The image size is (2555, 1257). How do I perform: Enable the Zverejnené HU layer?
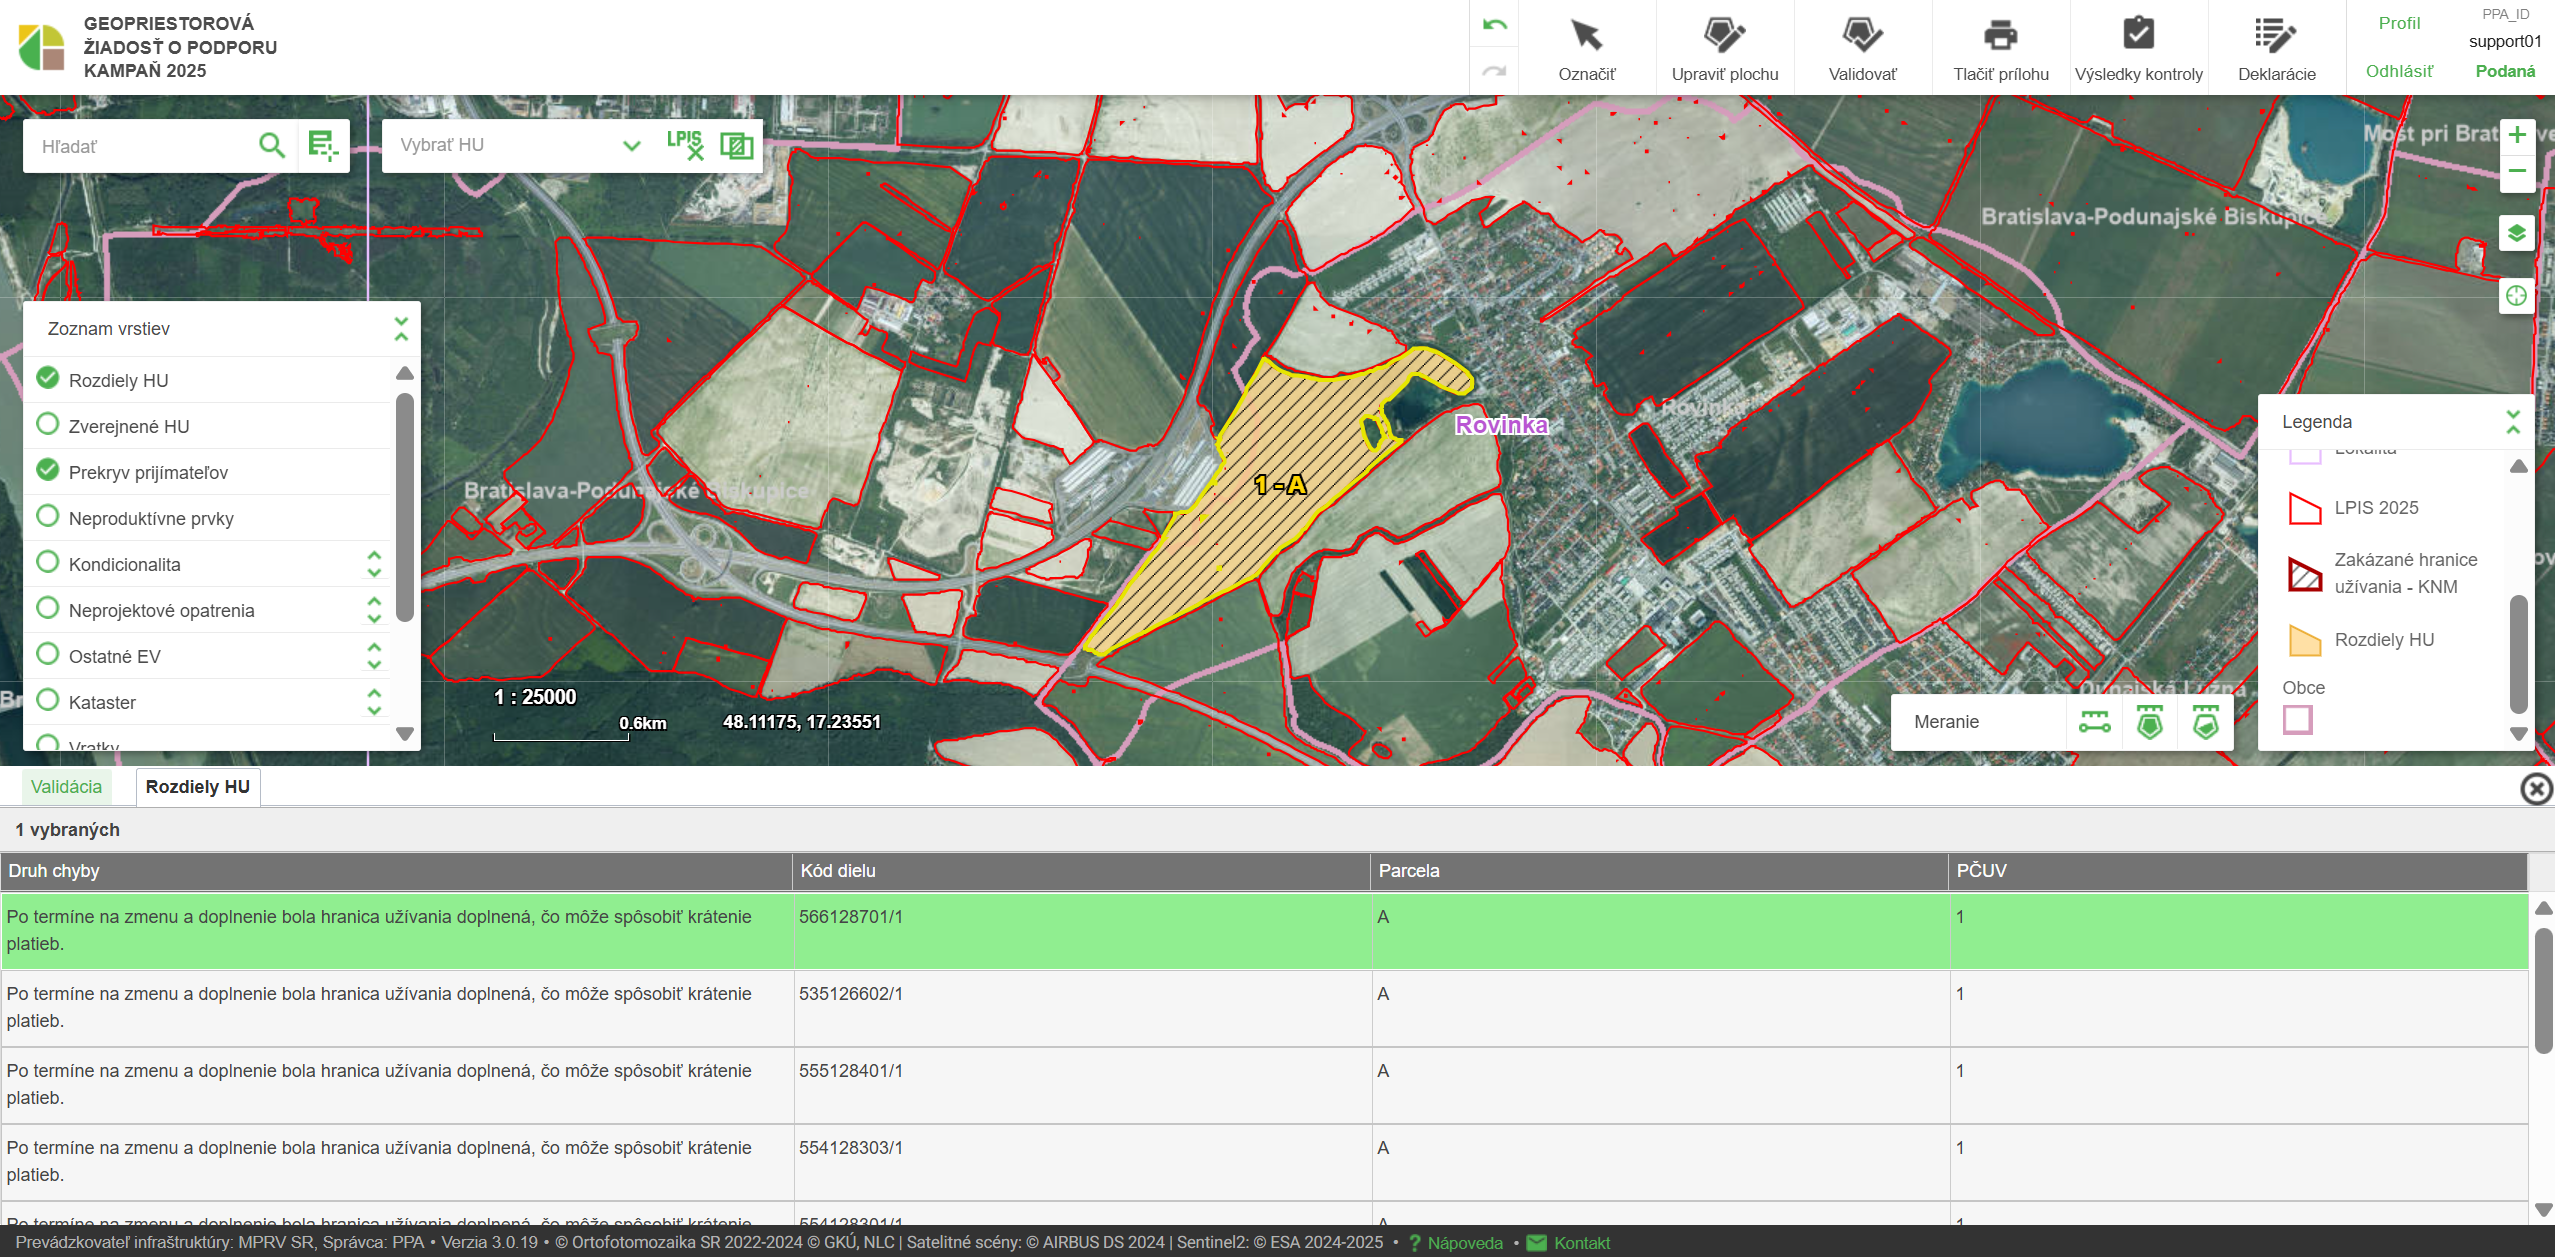point(48,425)
